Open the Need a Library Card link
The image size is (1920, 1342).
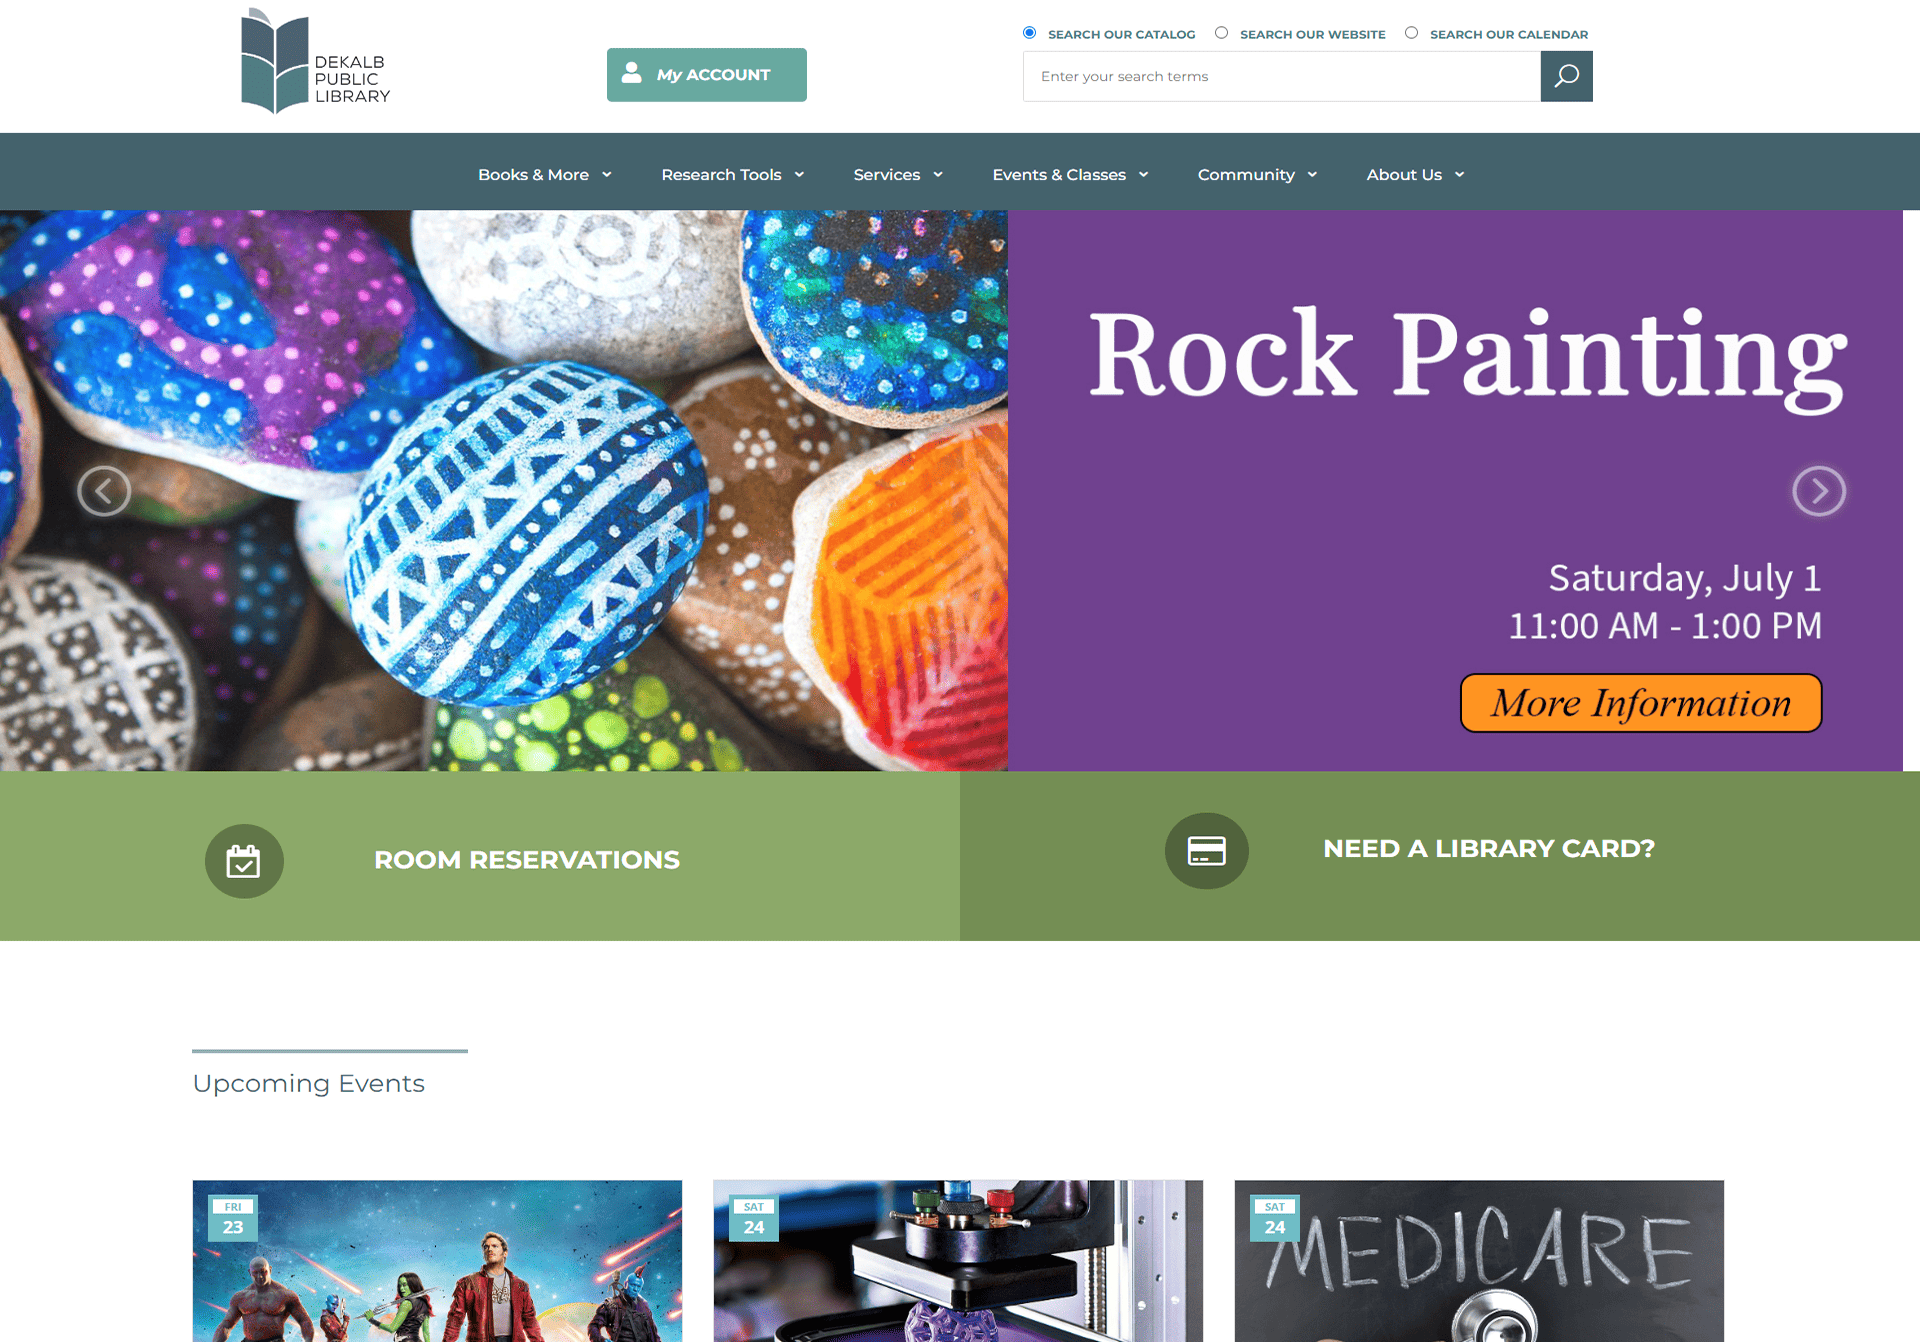click(x=1488, y=849)
